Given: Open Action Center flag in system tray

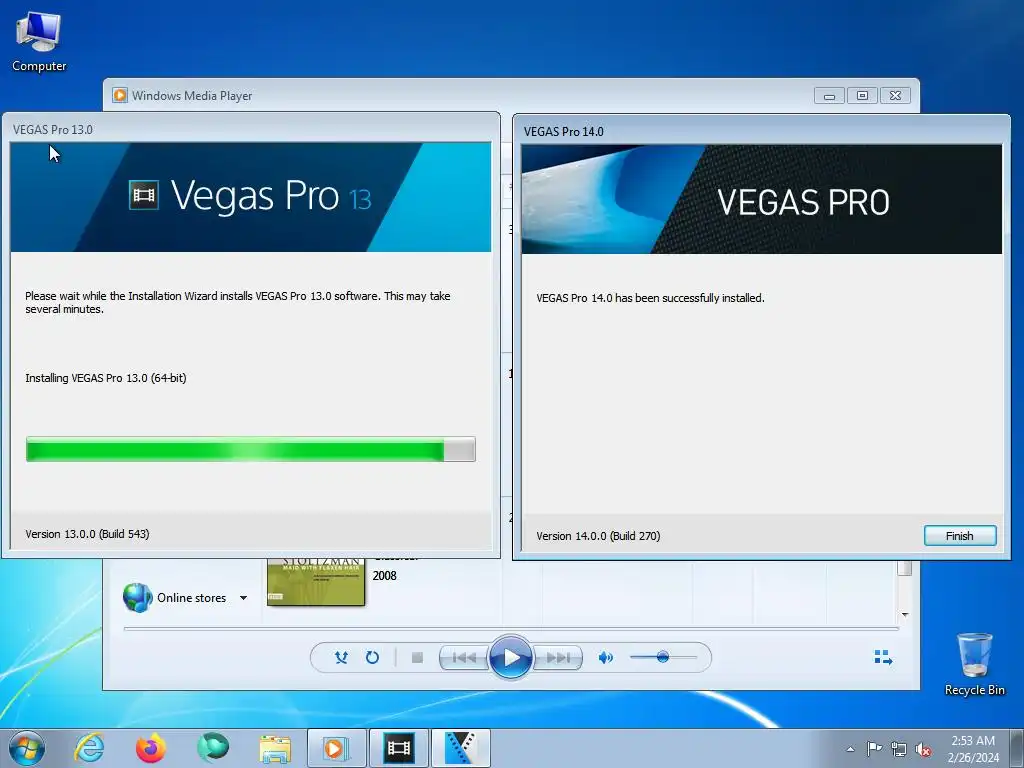Looking at the screenshot, I should coord(874,748).
